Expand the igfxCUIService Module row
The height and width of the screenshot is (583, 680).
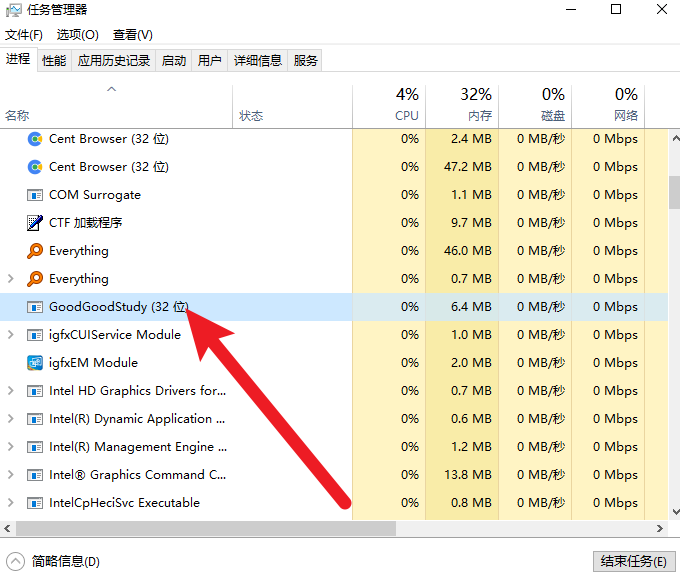[x=11, y=335]
